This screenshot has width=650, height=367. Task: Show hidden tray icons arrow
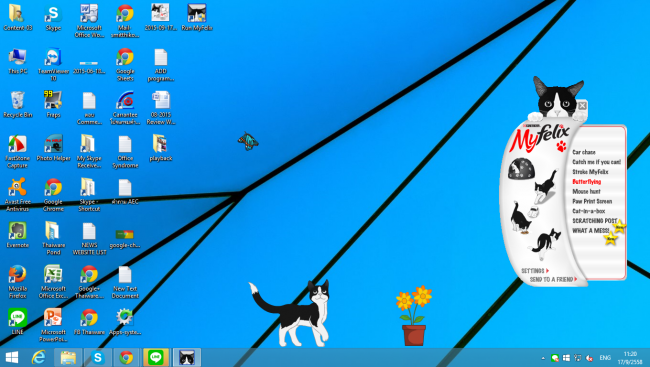tap(543, 358)
